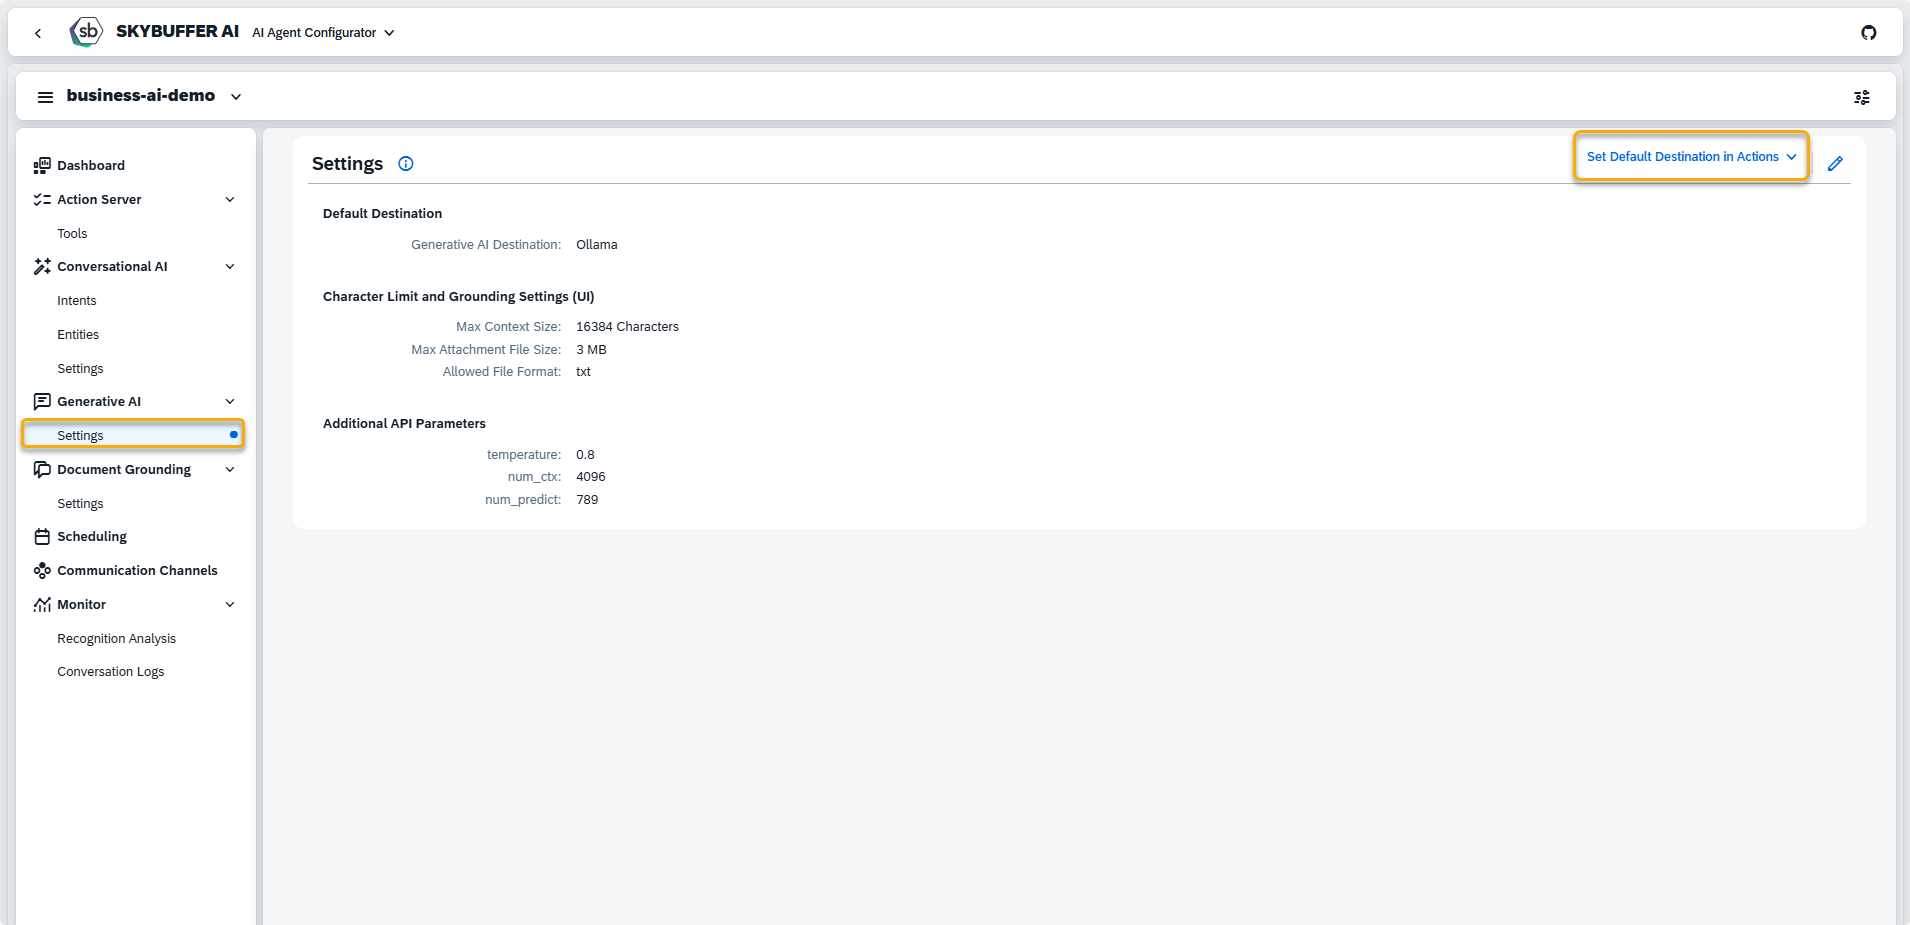
Task: Expand the business-ai-demo project dropdown
Action: (x=236, y=97)
